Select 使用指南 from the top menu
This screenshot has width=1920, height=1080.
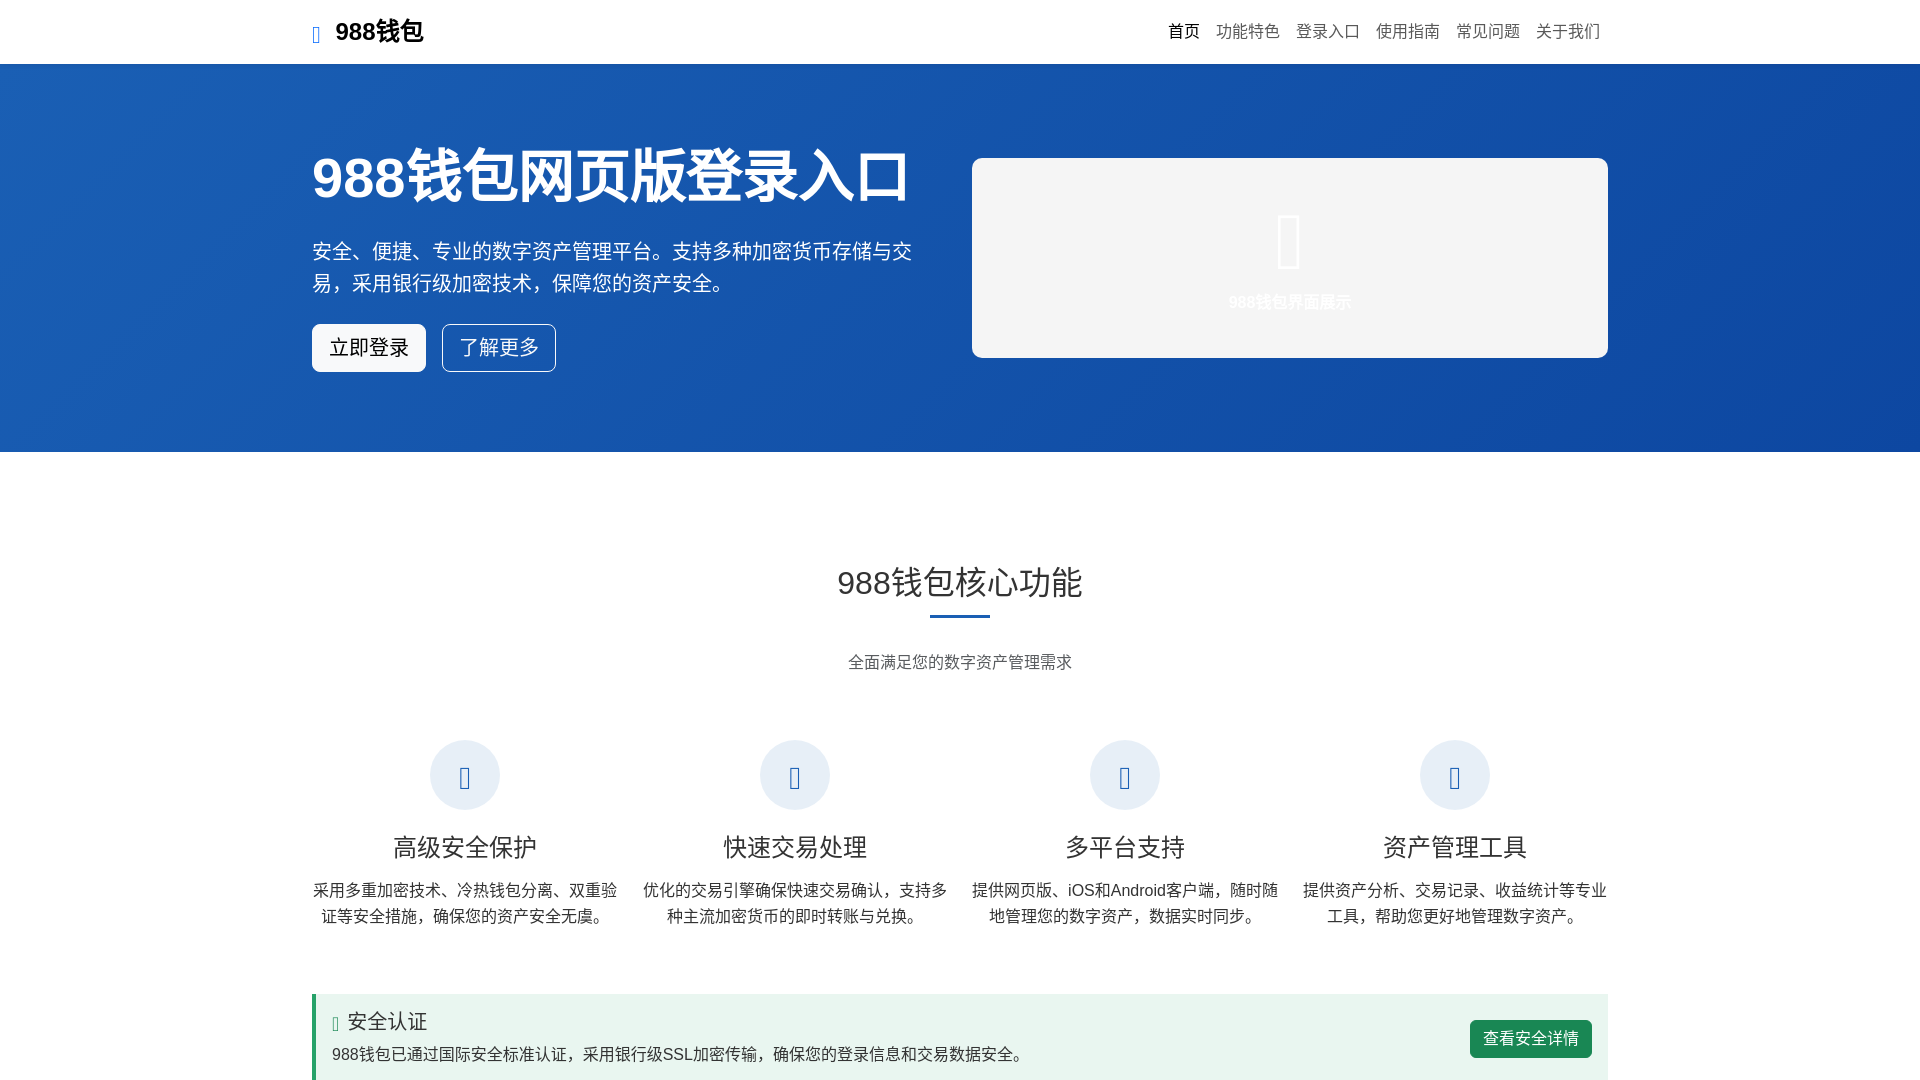click(1408, 32)
